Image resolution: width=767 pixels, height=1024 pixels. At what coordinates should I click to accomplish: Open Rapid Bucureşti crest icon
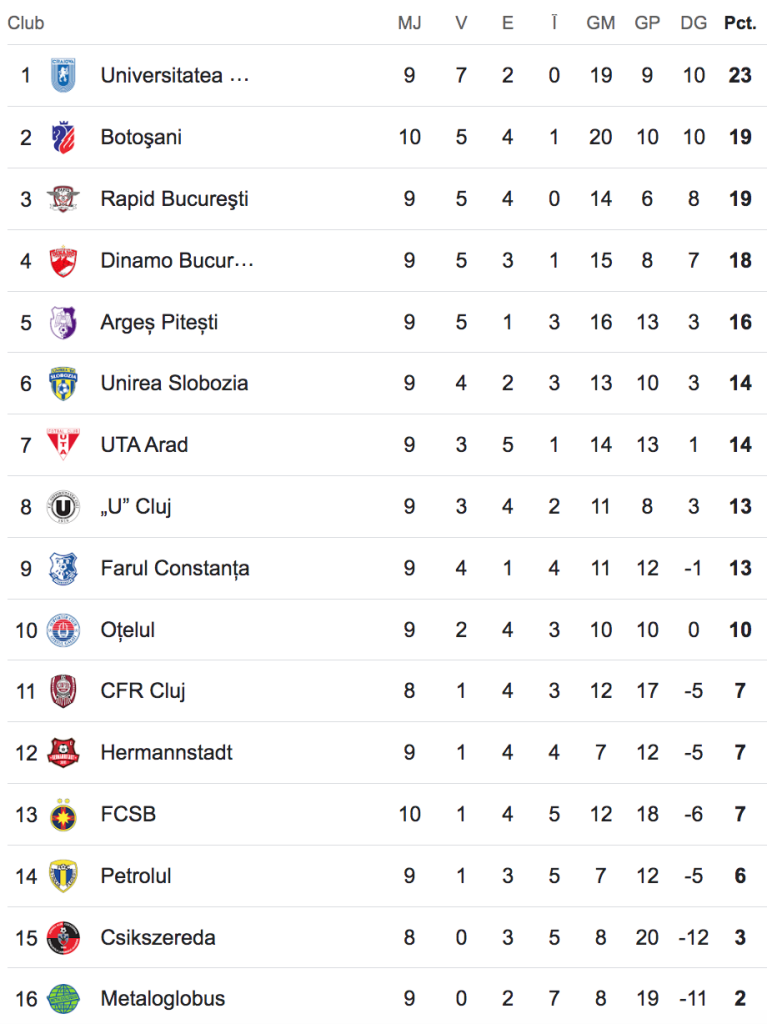tap(63, 199)
